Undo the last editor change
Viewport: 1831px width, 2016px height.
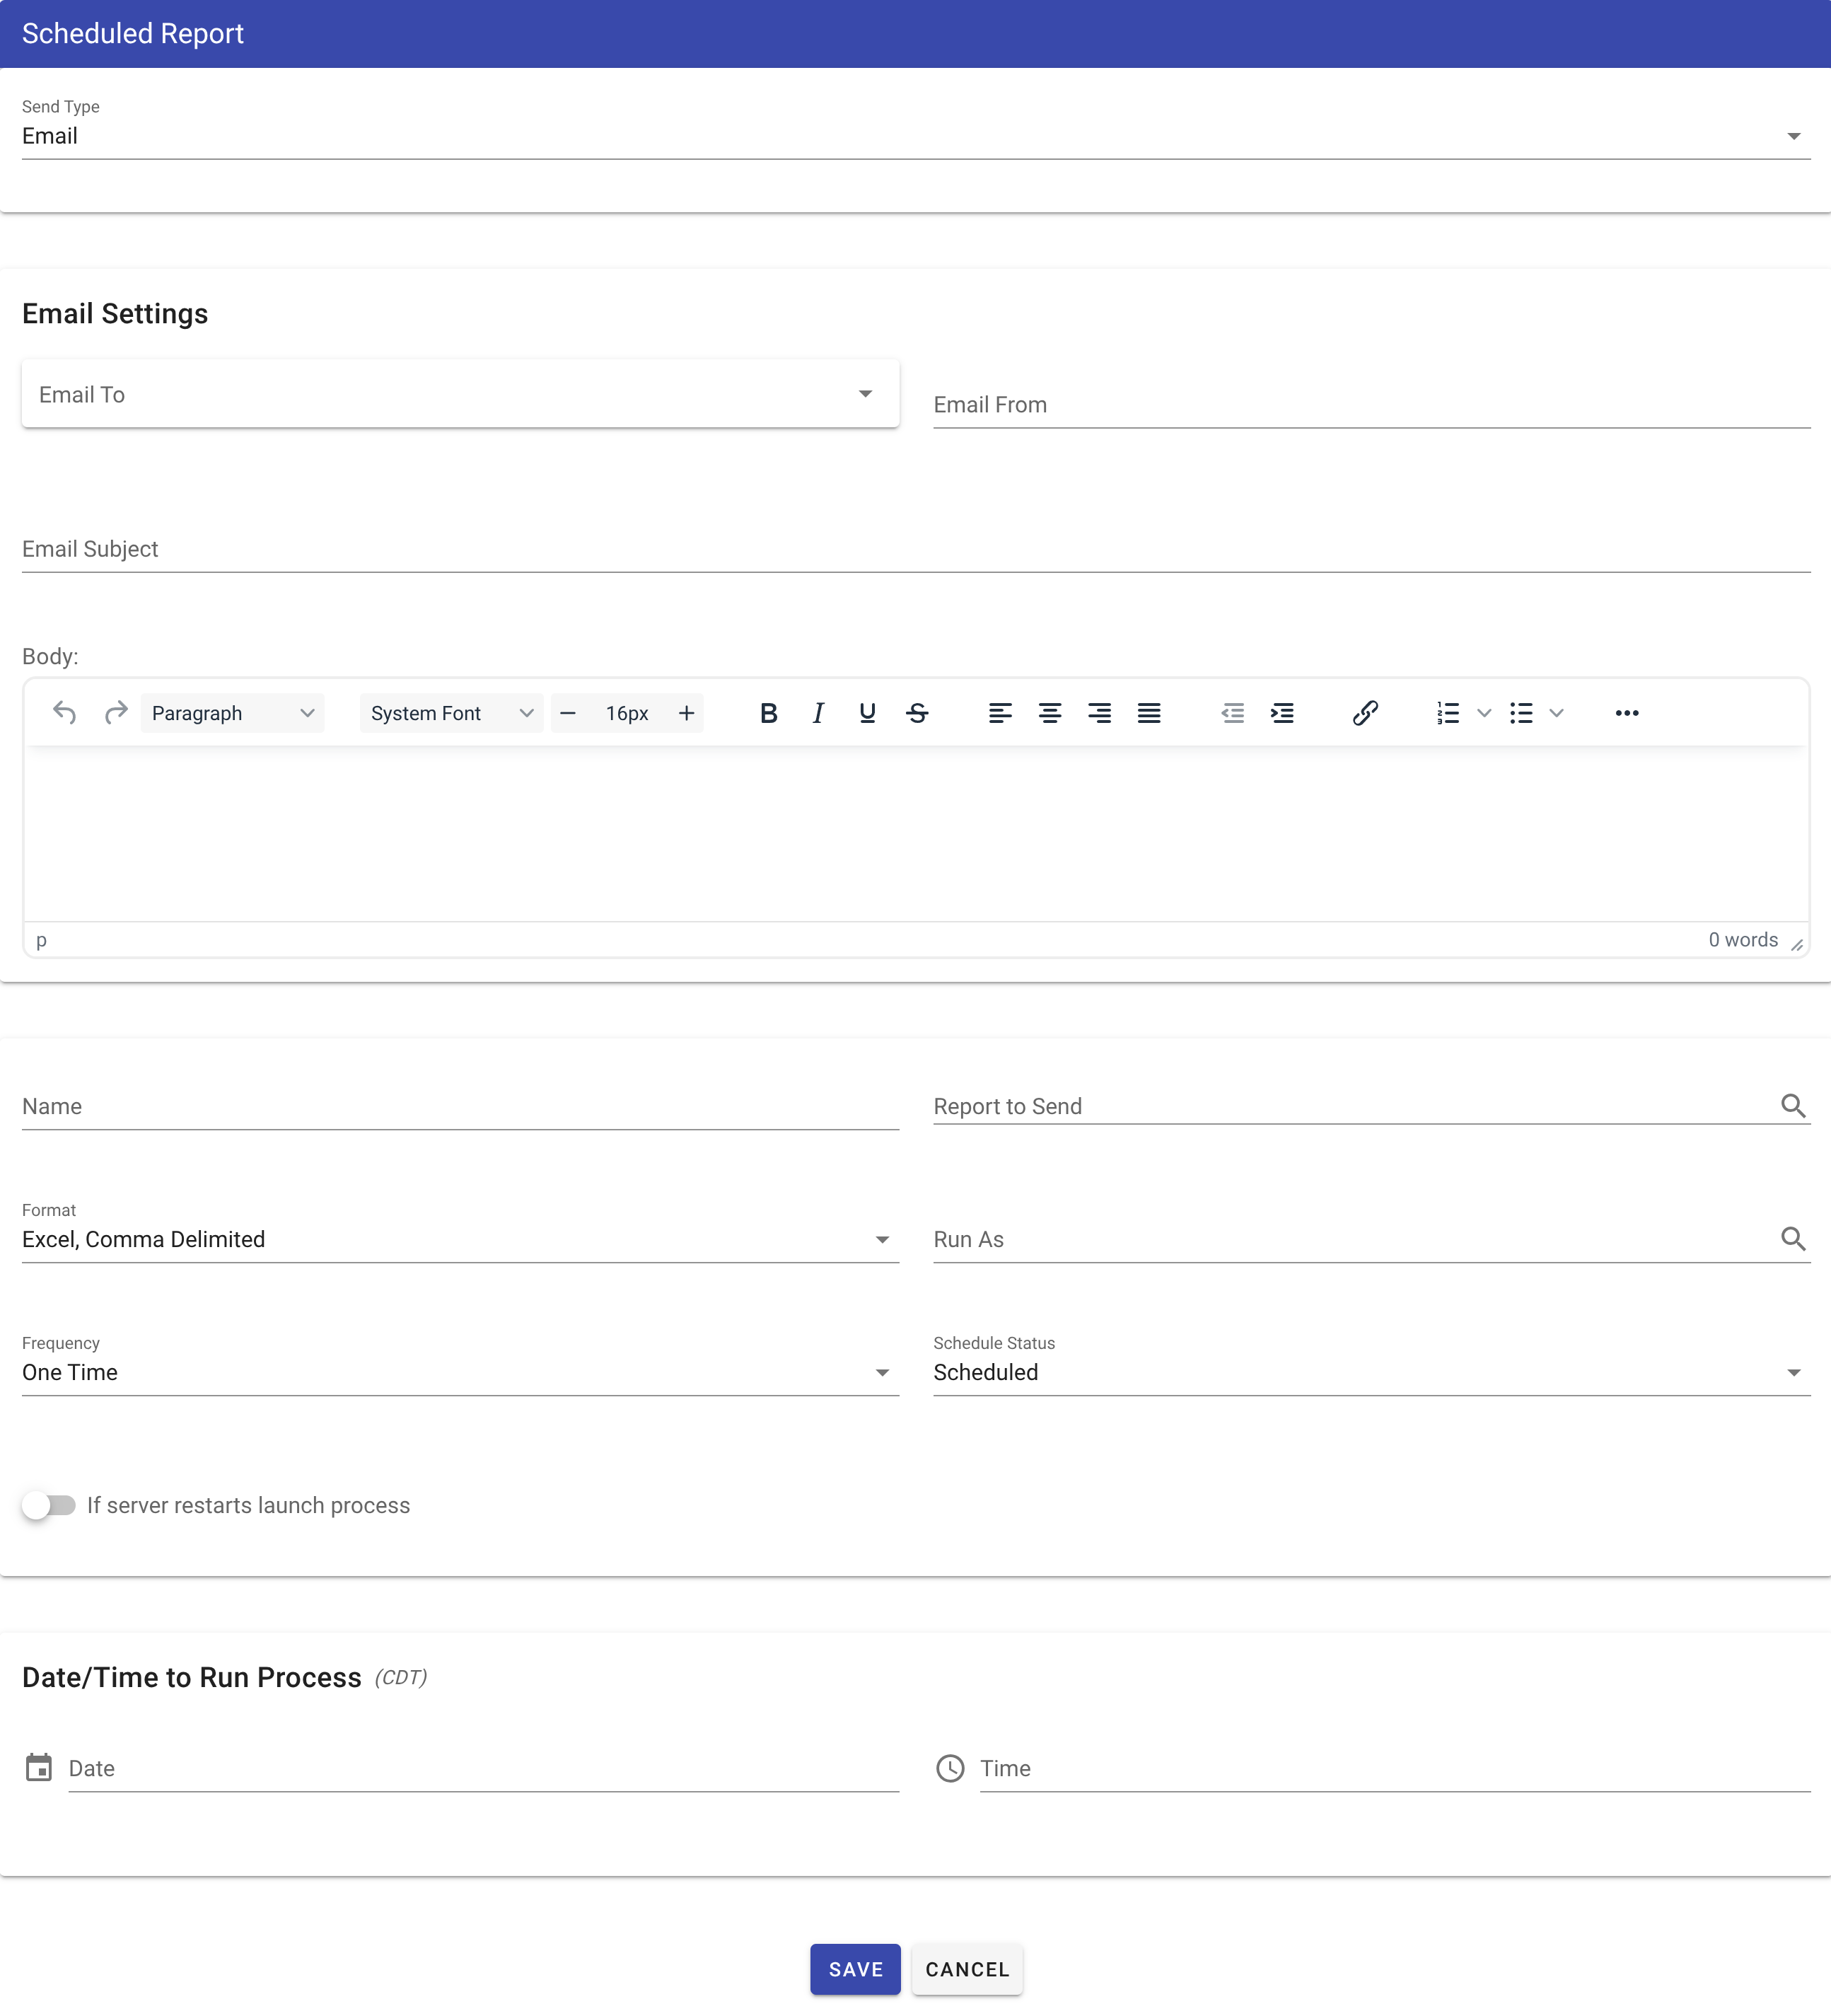click(x=64, y=713)
